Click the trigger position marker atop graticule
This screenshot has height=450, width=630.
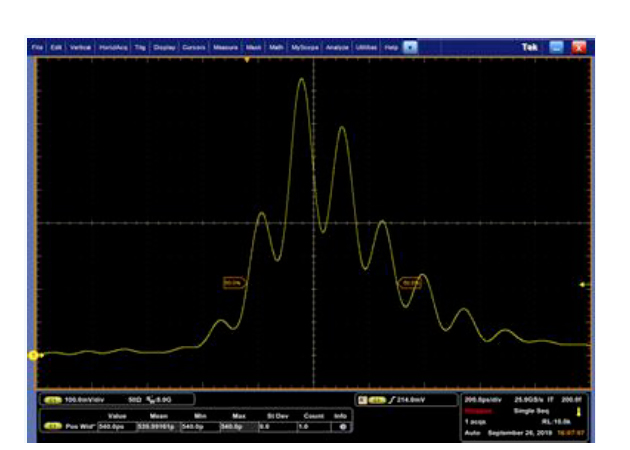tap(247, 60)
